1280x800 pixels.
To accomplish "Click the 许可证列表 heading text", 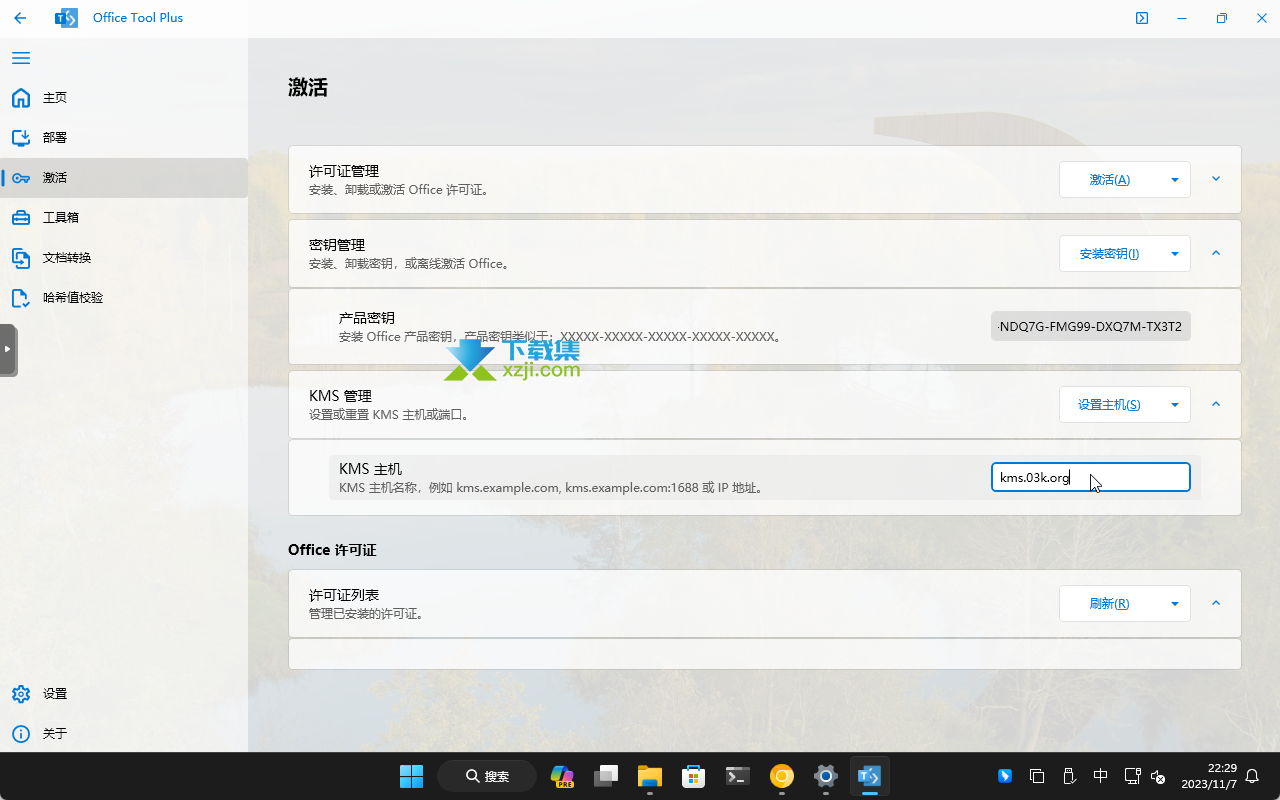I will tap(344, 595).
